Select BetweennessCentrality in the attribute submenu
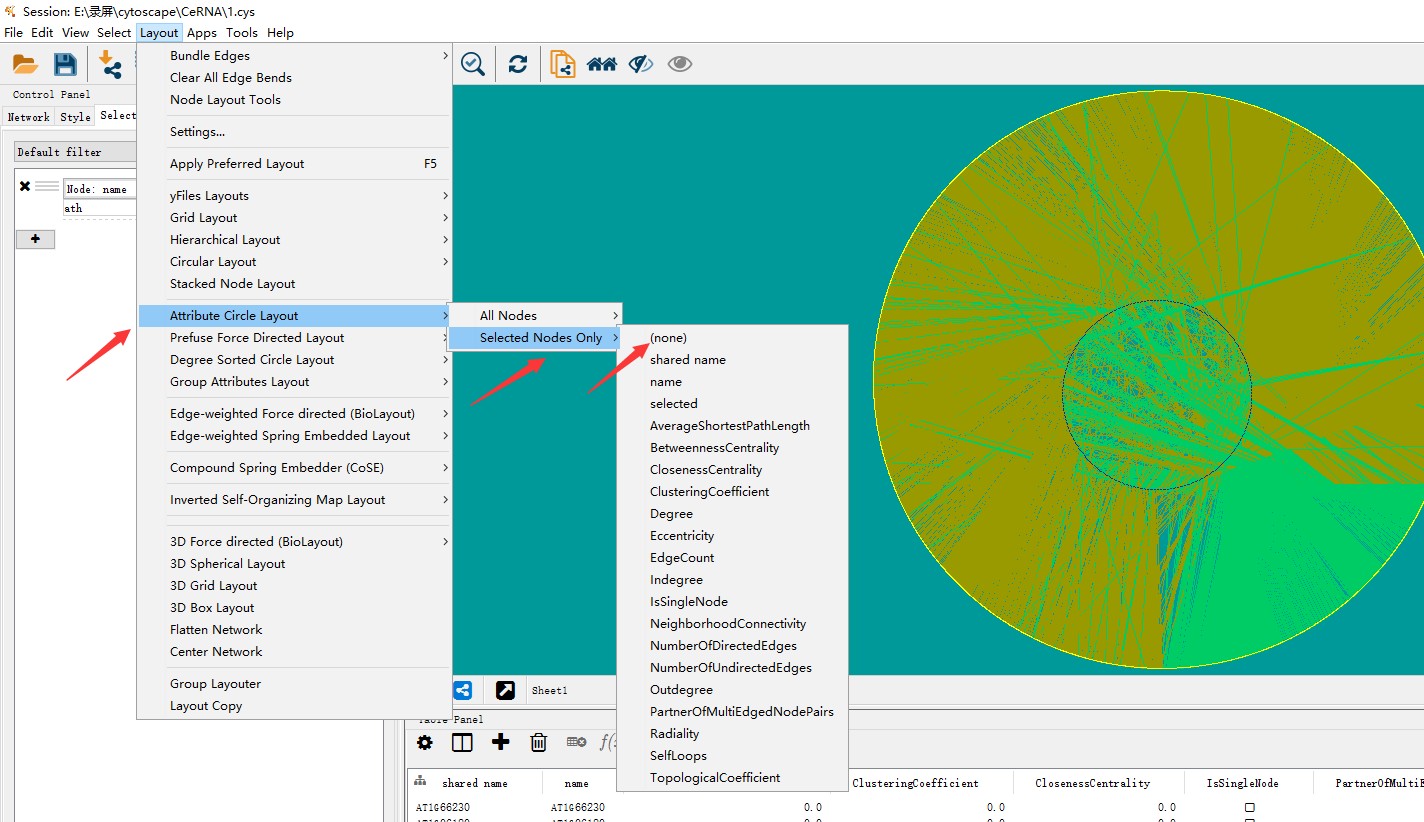Screen dimensions: 1424x822 [x=714, y=448]
